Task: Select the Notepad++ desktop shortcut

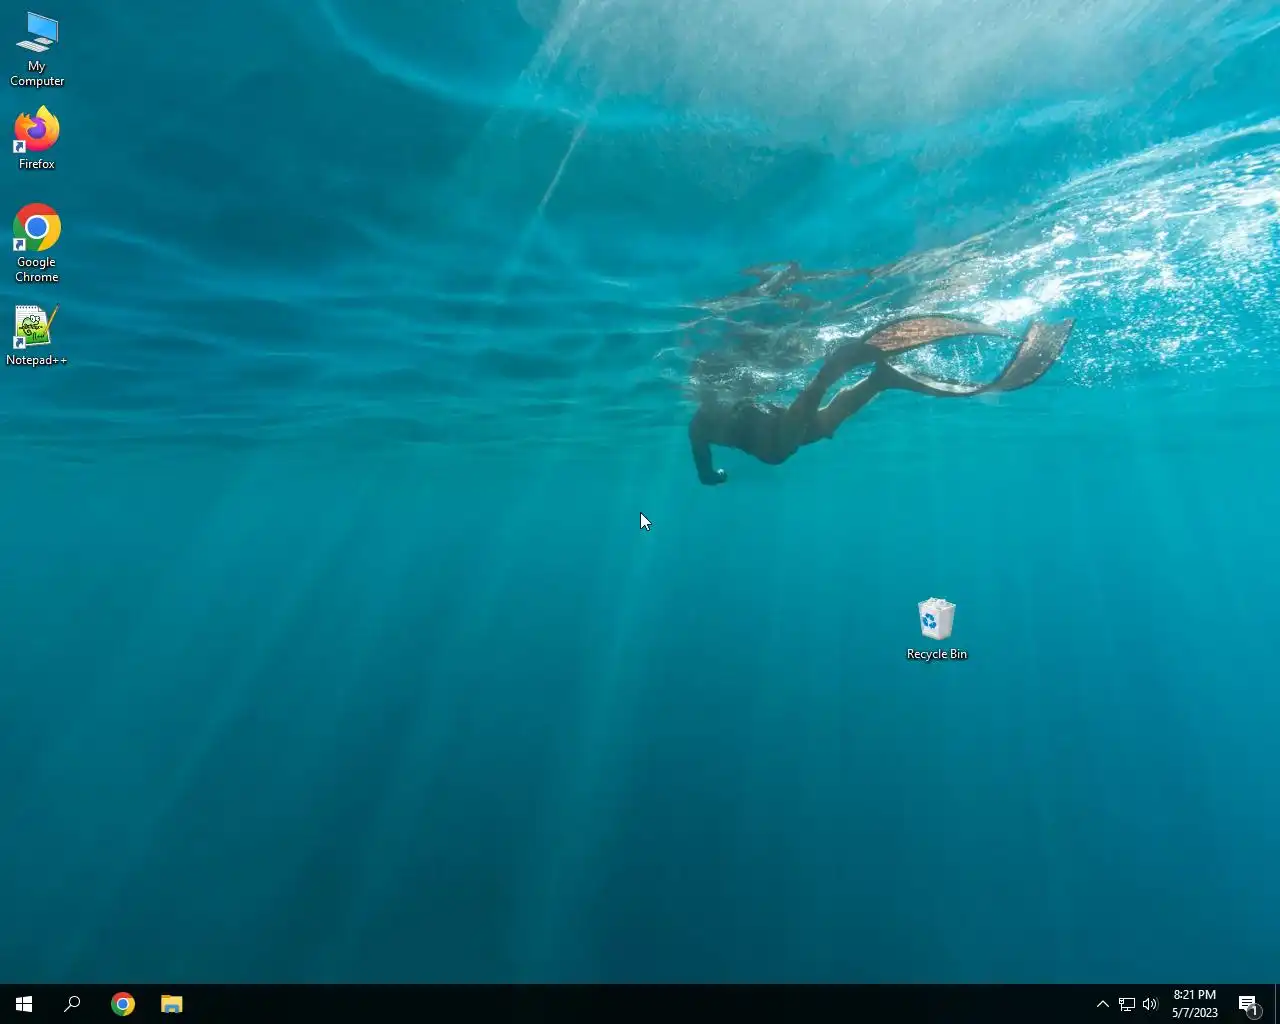Action: (37, 336)
